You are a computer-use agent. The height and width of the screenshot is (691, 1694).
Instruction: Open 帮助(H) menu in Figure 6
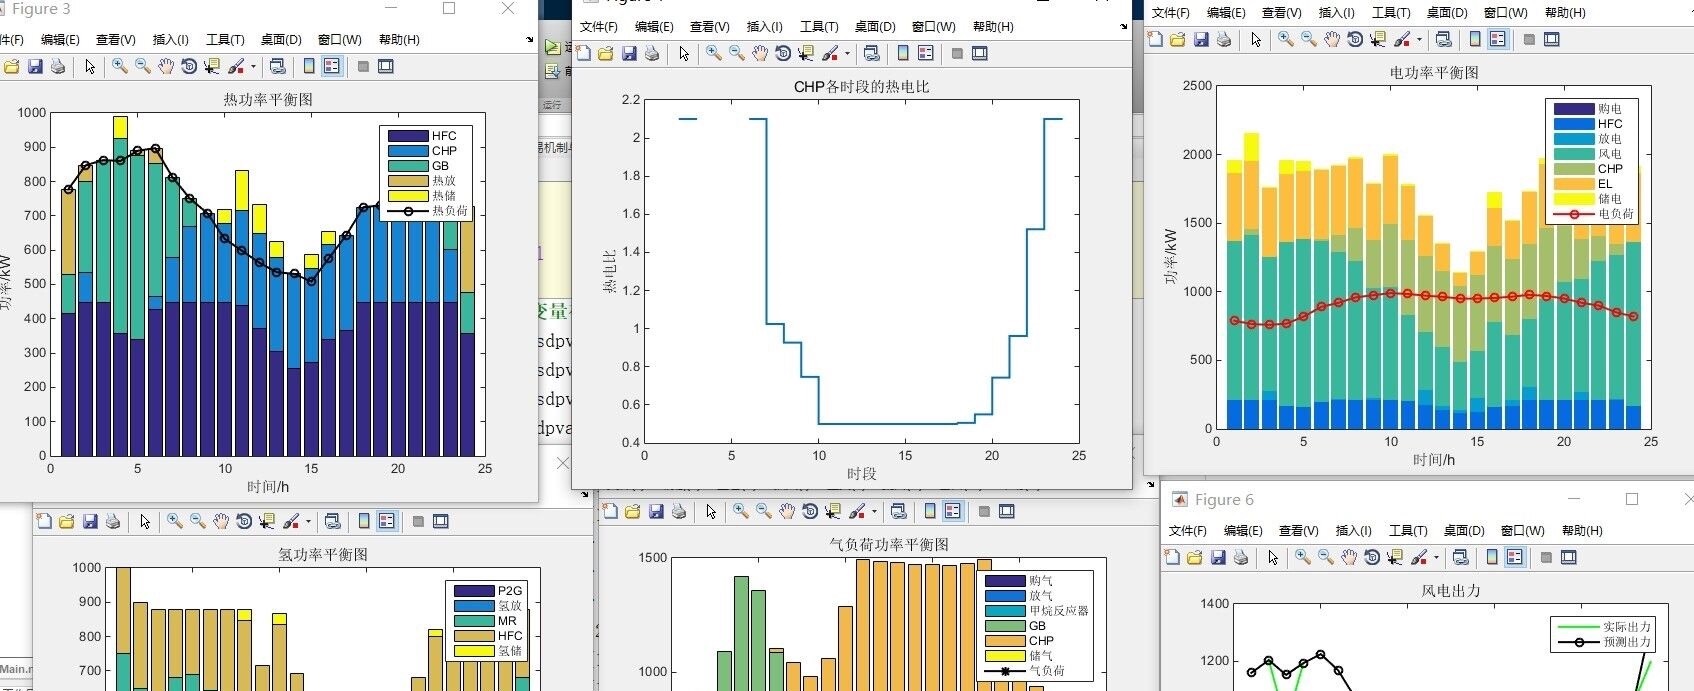coord(1582,530)
